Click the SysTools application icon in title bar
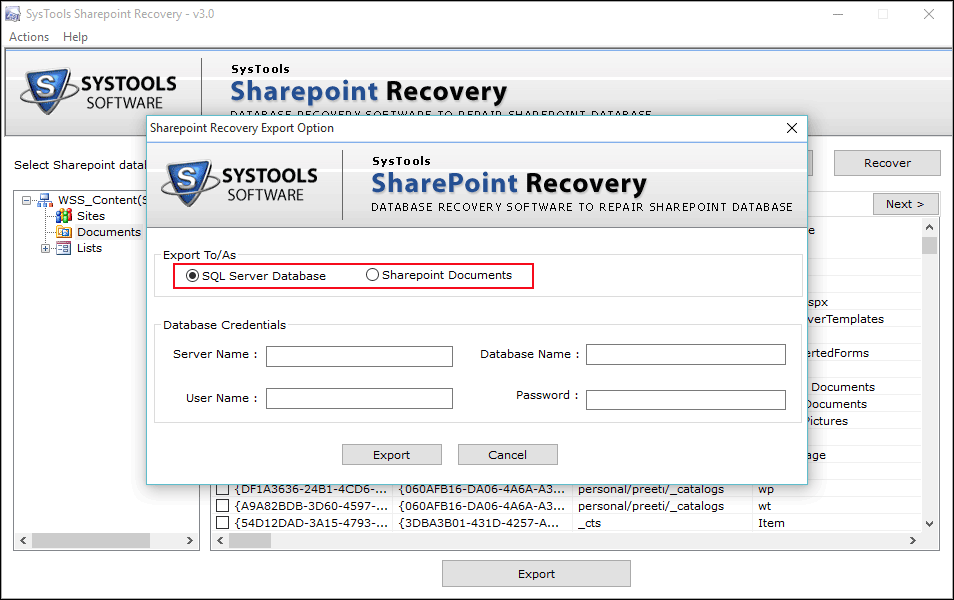The image size is (954, 600). (13, 14)
